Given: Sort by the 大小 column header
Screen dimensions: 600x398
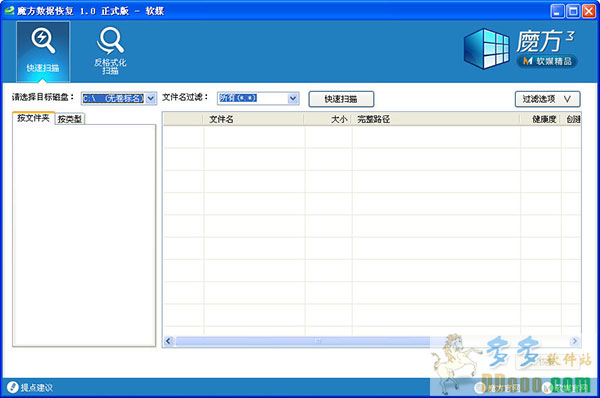Looking at the screenshot, I should point(328,119).
